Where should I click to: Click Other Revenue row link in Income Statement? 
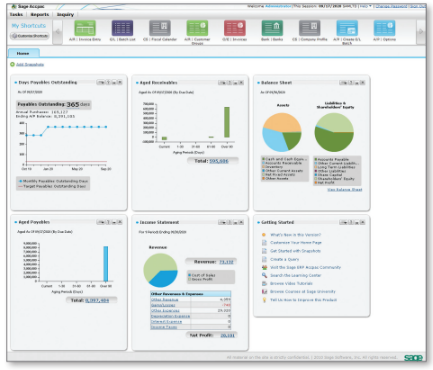(165, 300)
